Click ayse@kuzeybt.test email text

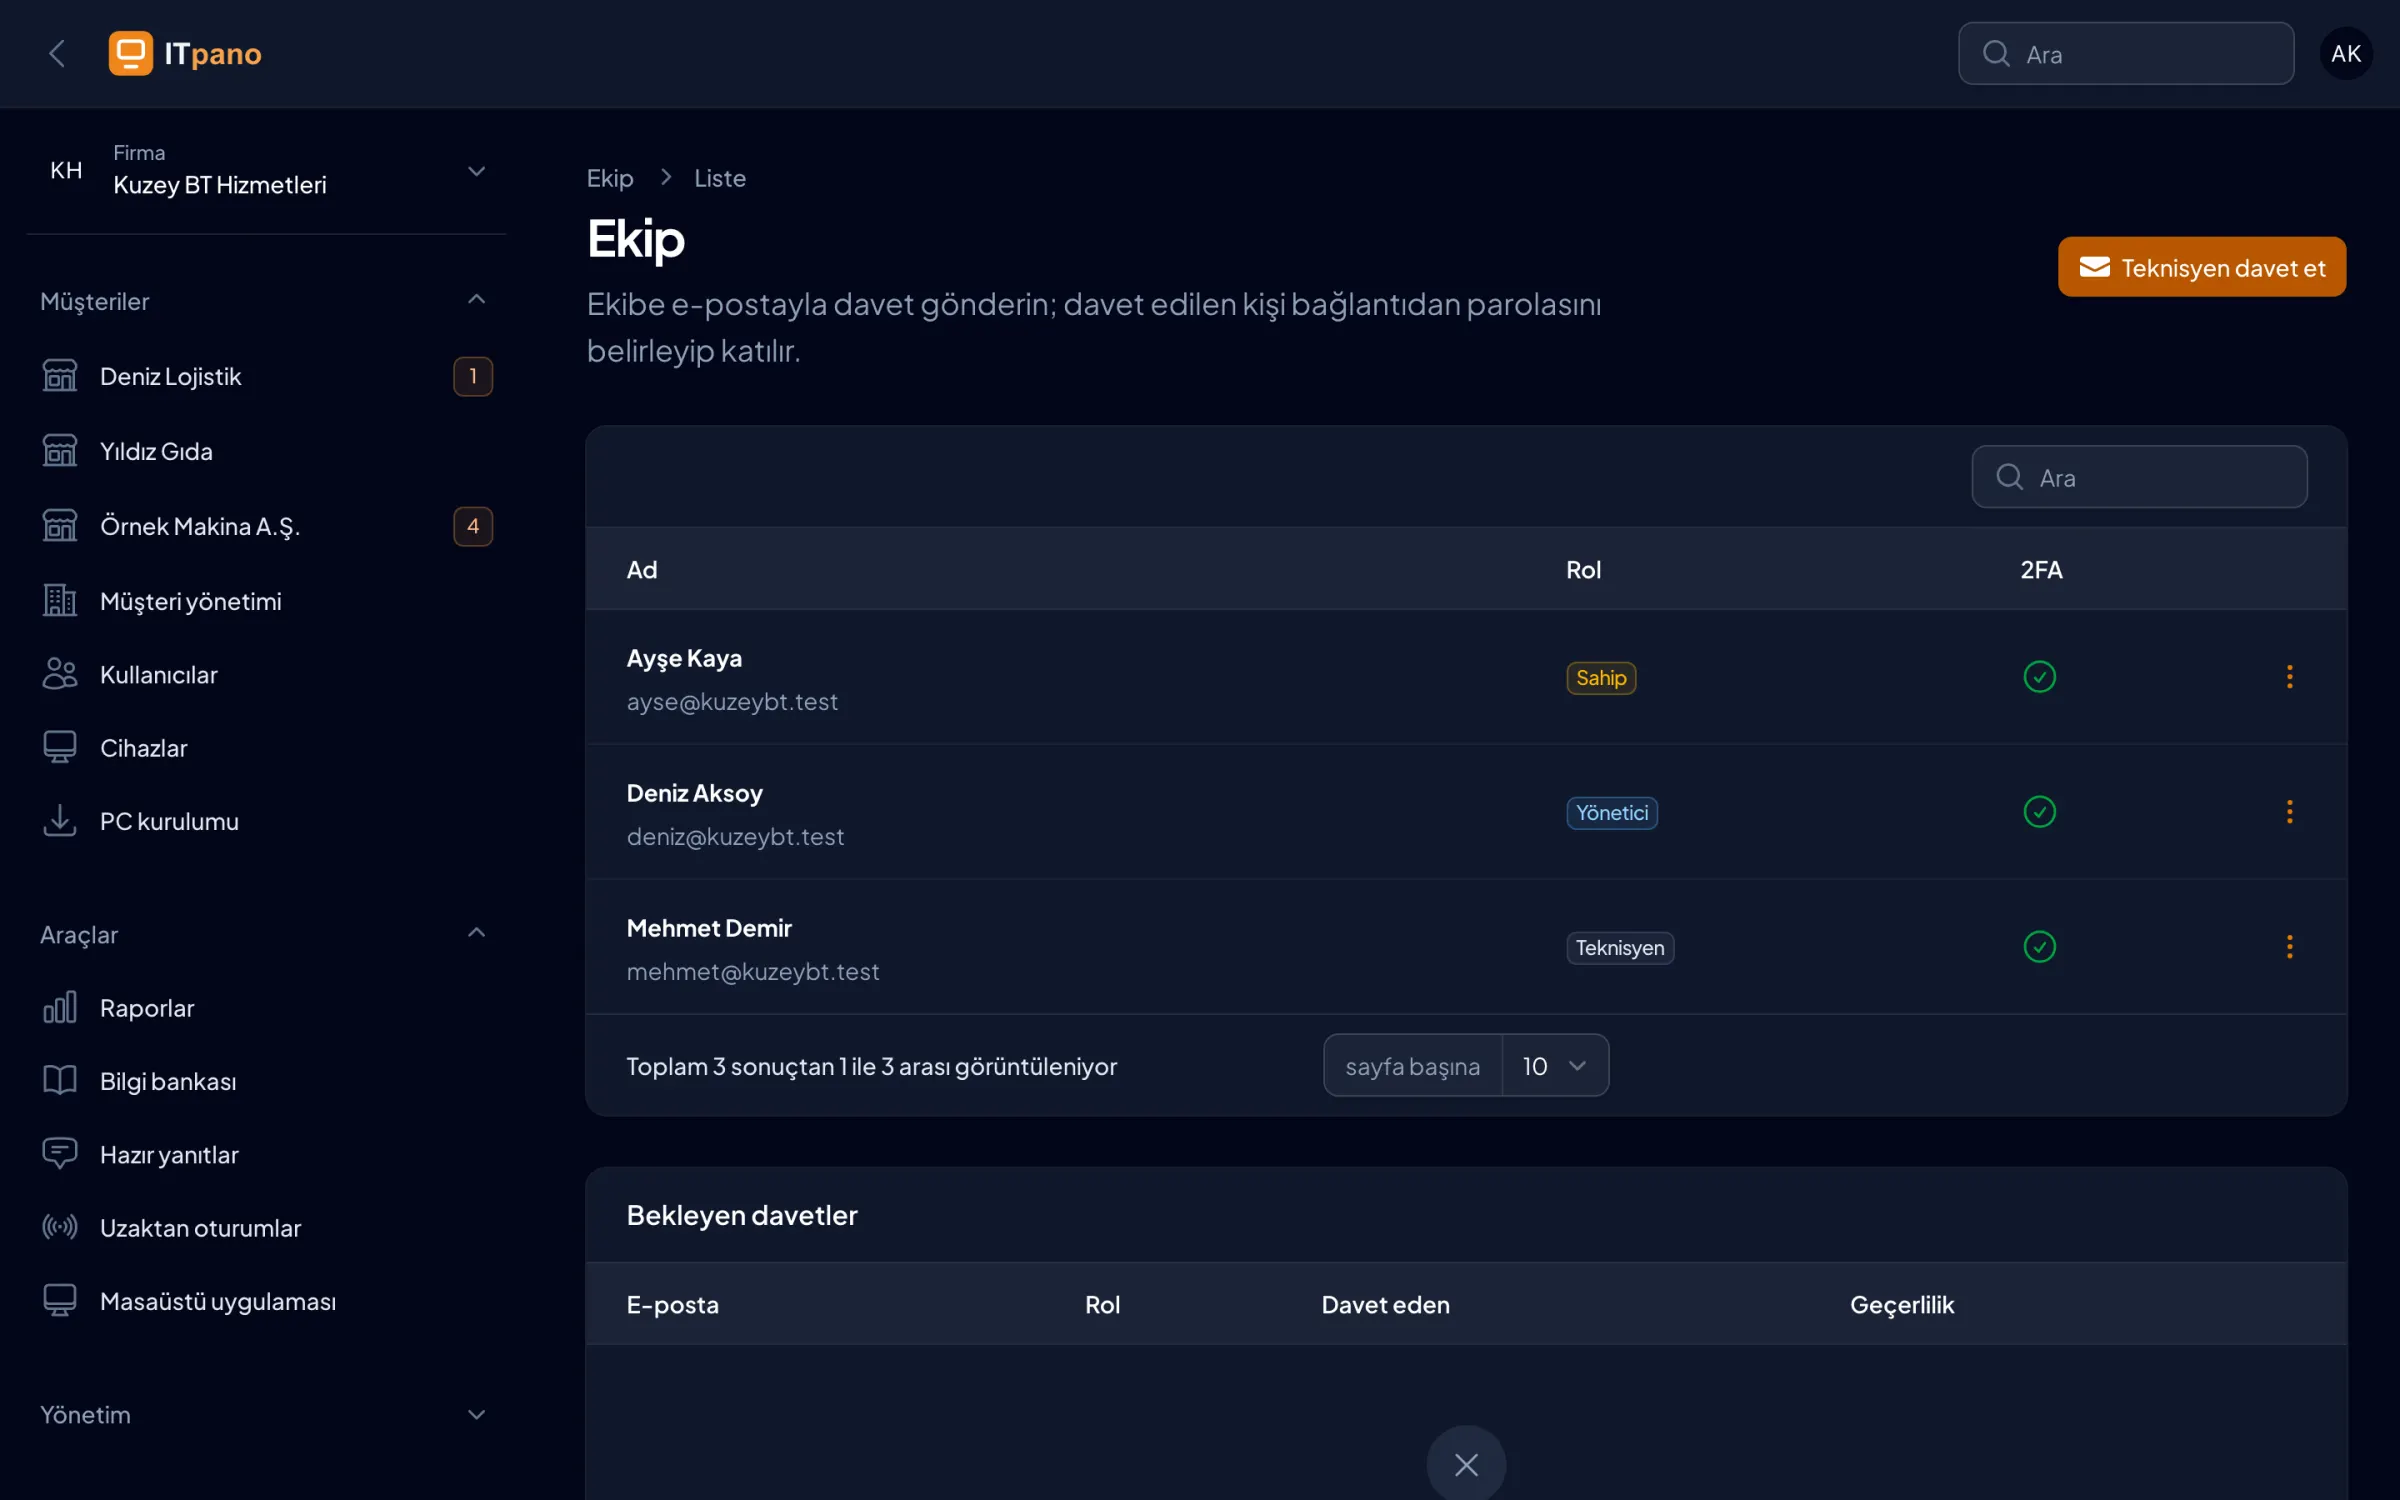click(732, 702)
